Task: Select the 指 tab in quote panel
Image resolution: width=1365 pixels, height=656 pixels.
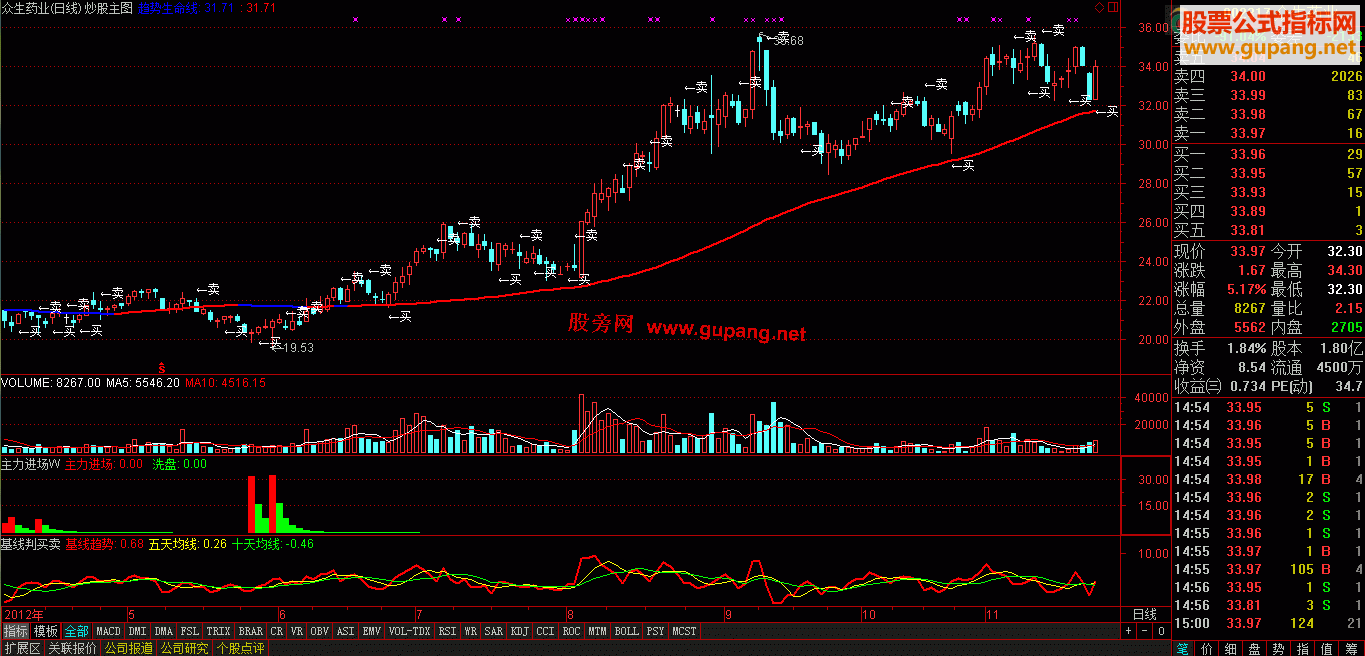Action: point(1303,648)
